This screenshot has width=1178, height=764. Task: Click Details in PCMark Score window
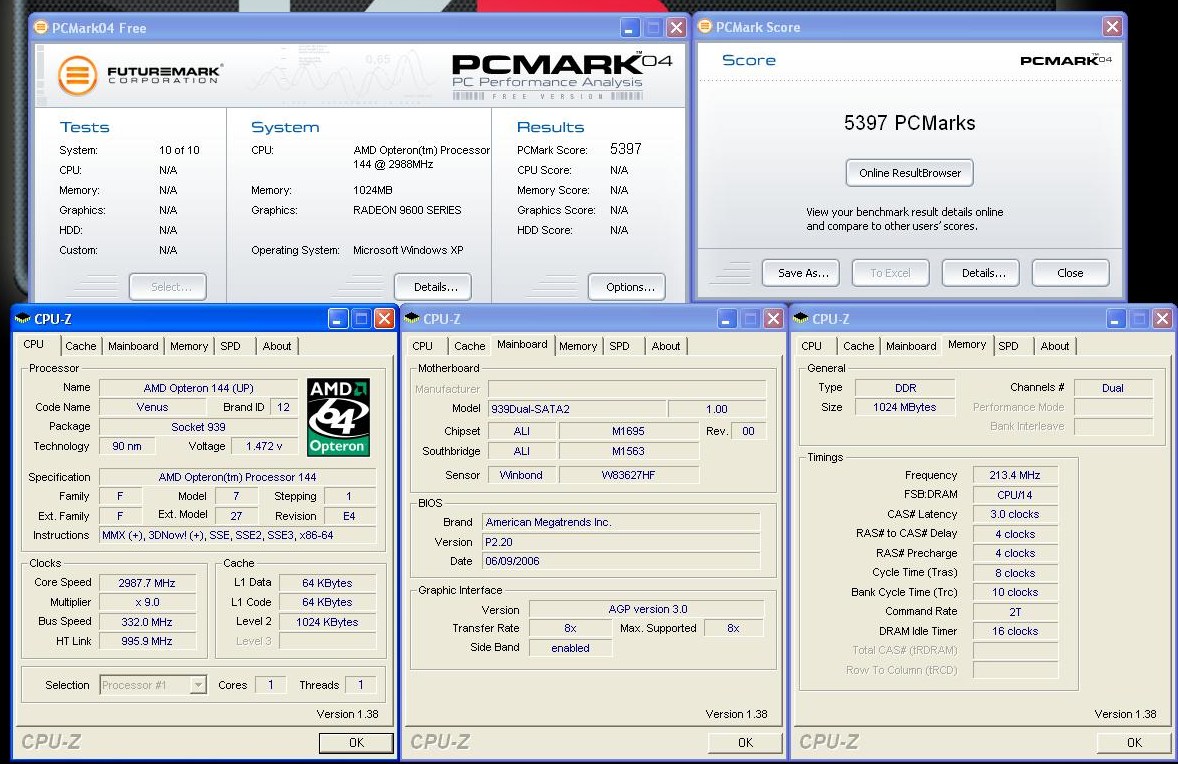(980, 273)
